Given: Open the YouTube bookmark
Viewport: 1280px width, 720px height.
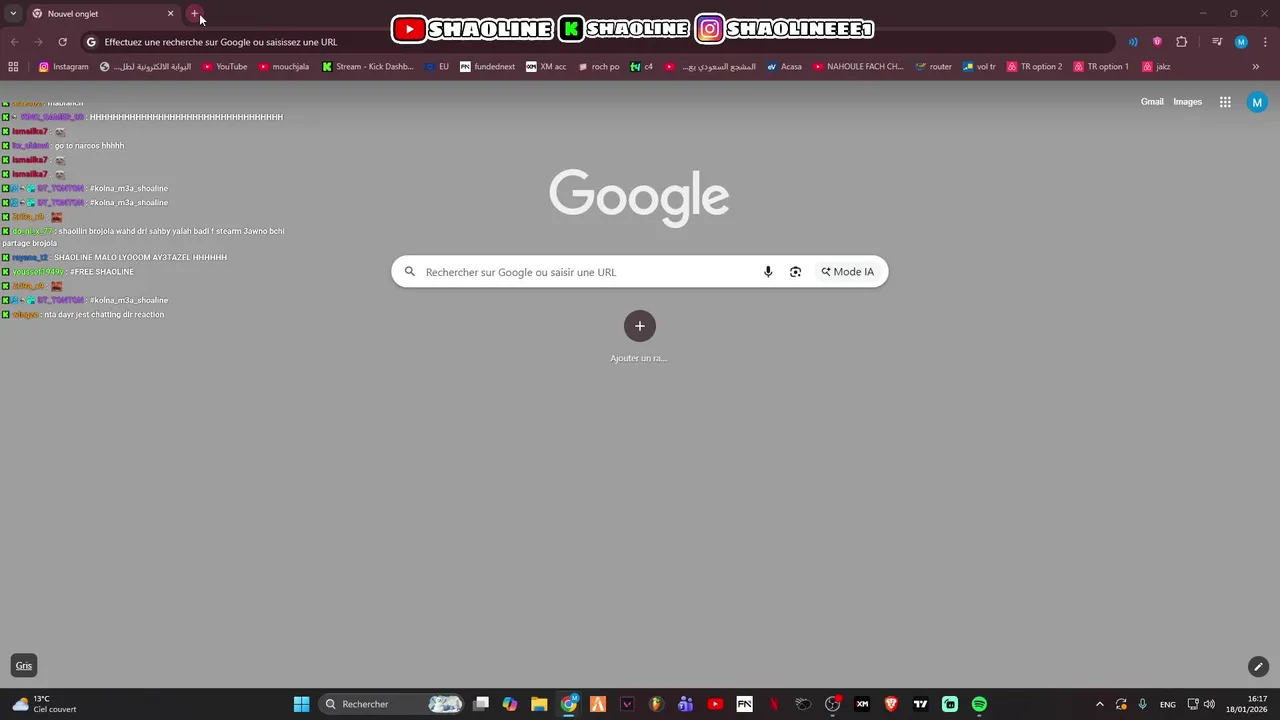Looking at the screenshot, I should pos(224,67).
